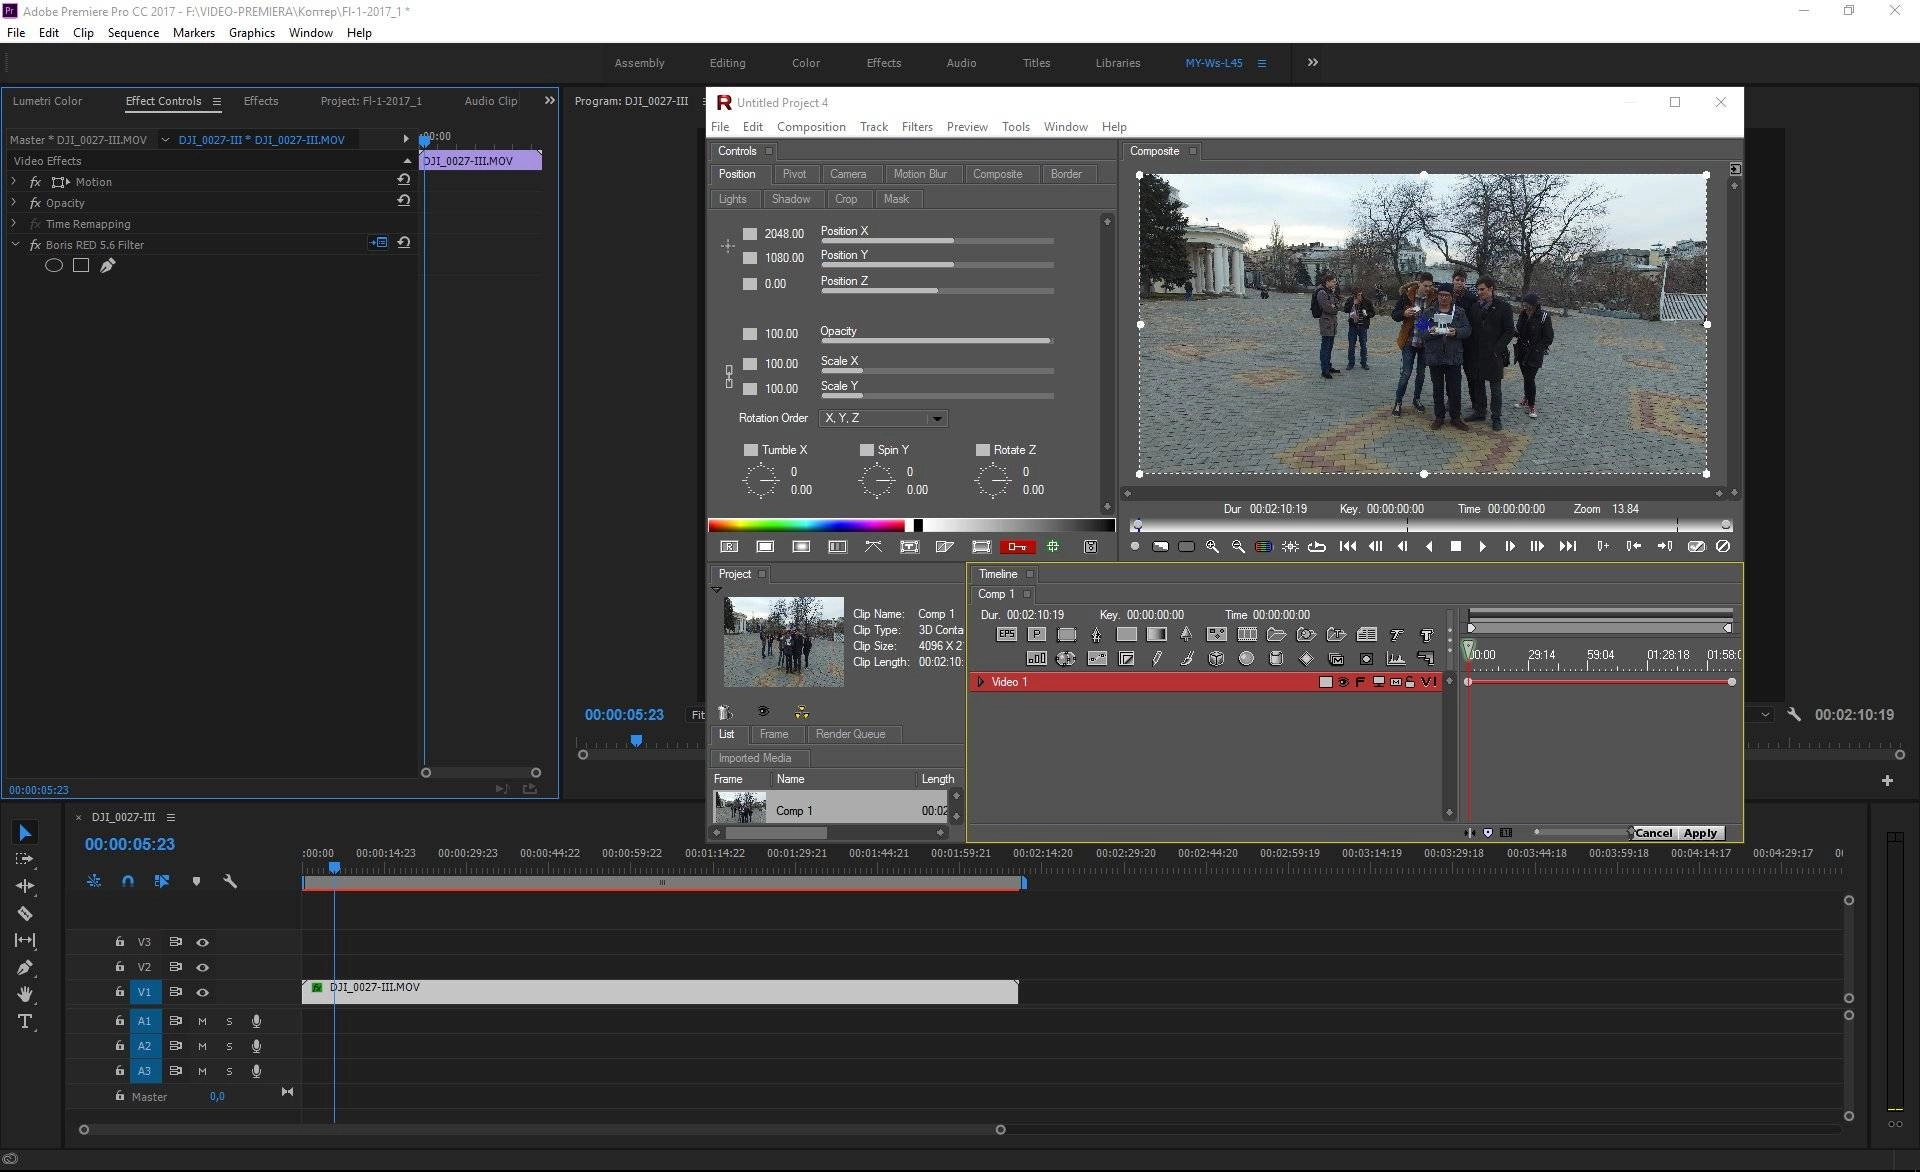The height and width of the screenshot is (1172, 1920).
Task: Reset the Opacity effect
Action: coord(404,201)
